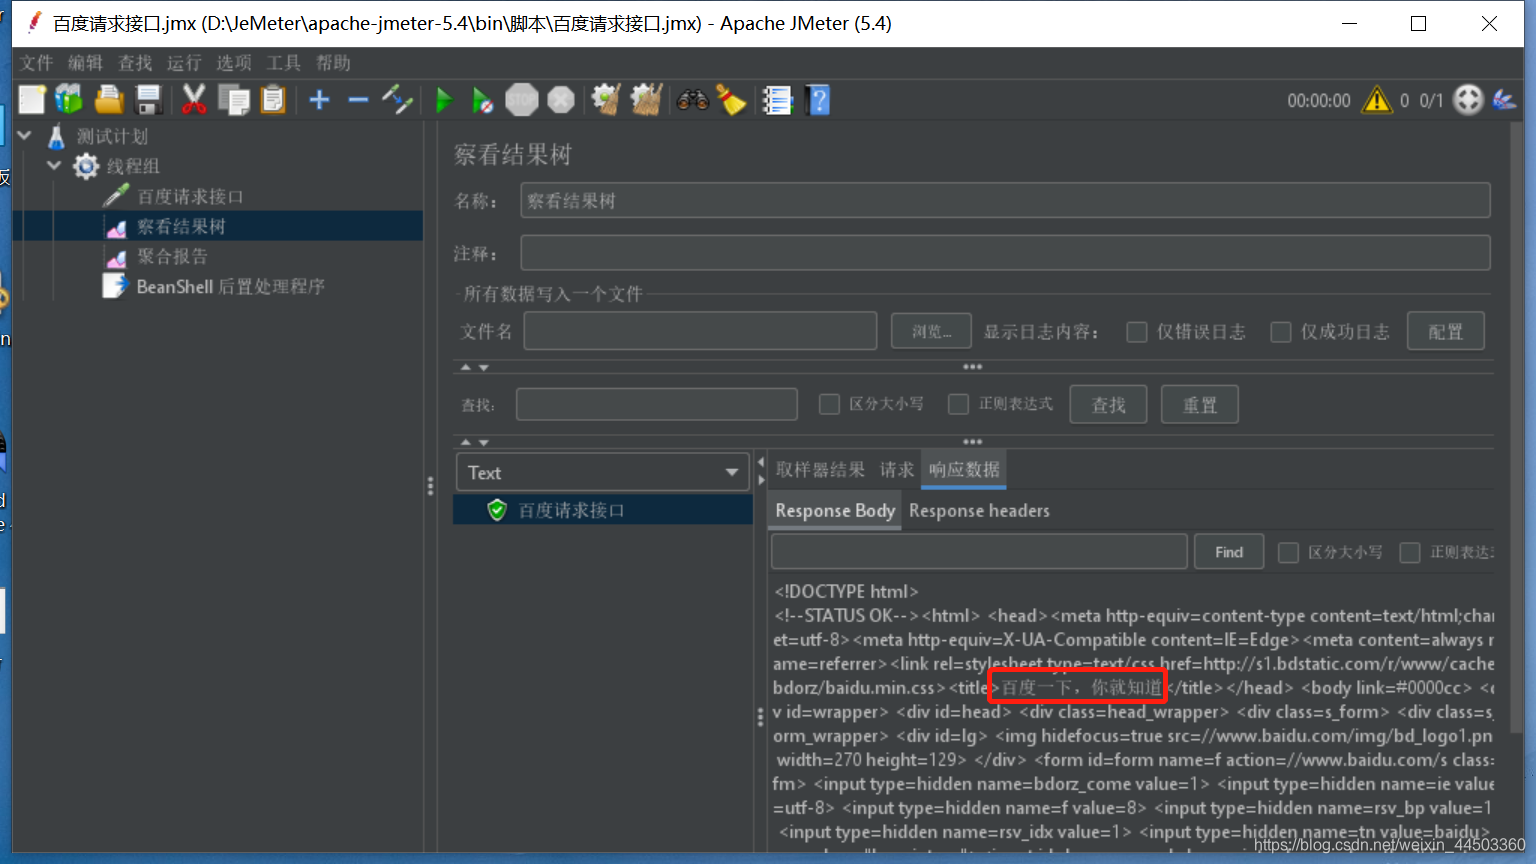1536x864 pixels.
Task: Start test without pauses
Action: tap(482, 100)
